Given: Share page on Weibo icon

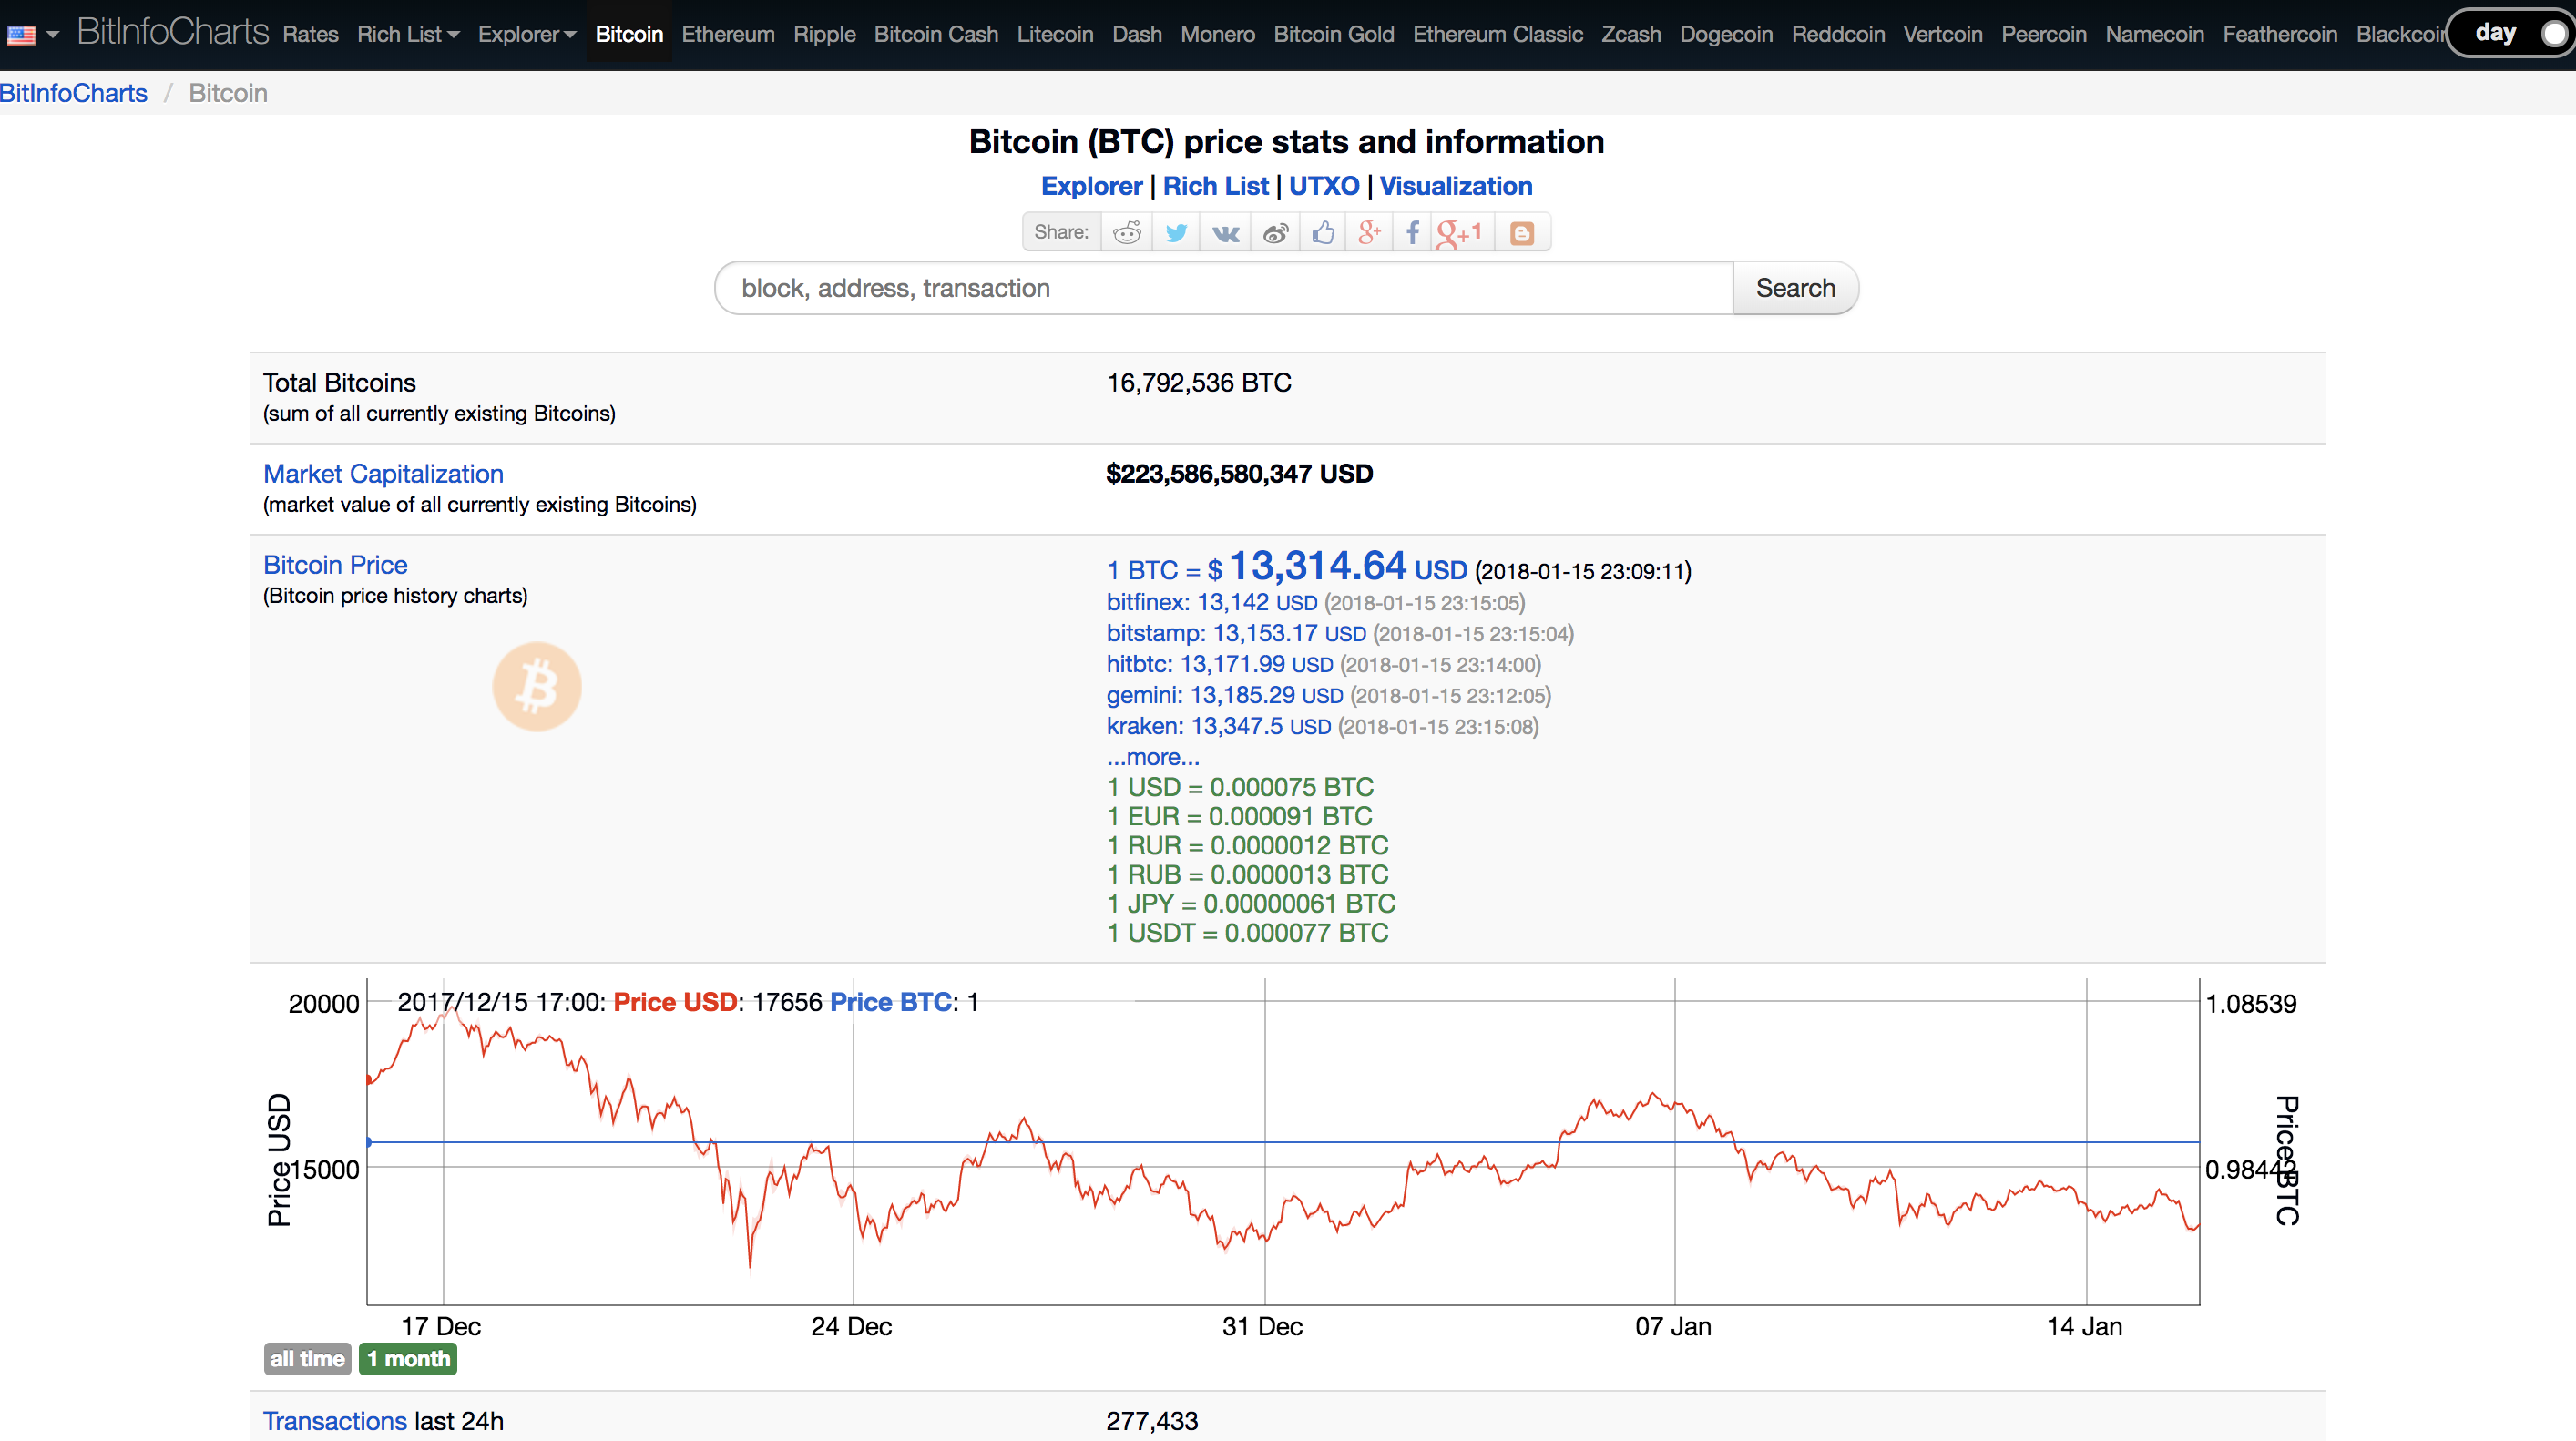Looking at the screenshot, I should tap(1275, 232).
